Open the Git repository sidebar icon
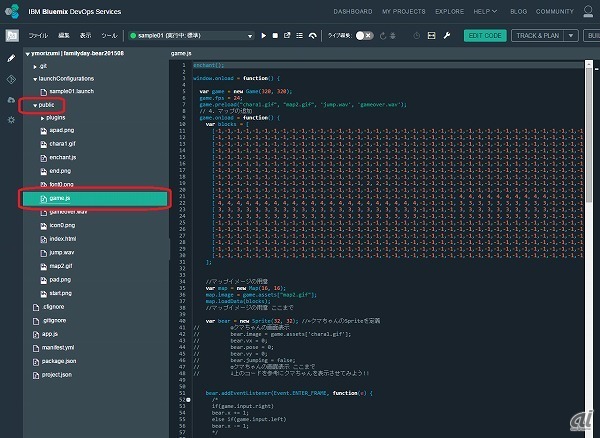Viewport: 600px width, 438px height. click(x=12, y=77)
